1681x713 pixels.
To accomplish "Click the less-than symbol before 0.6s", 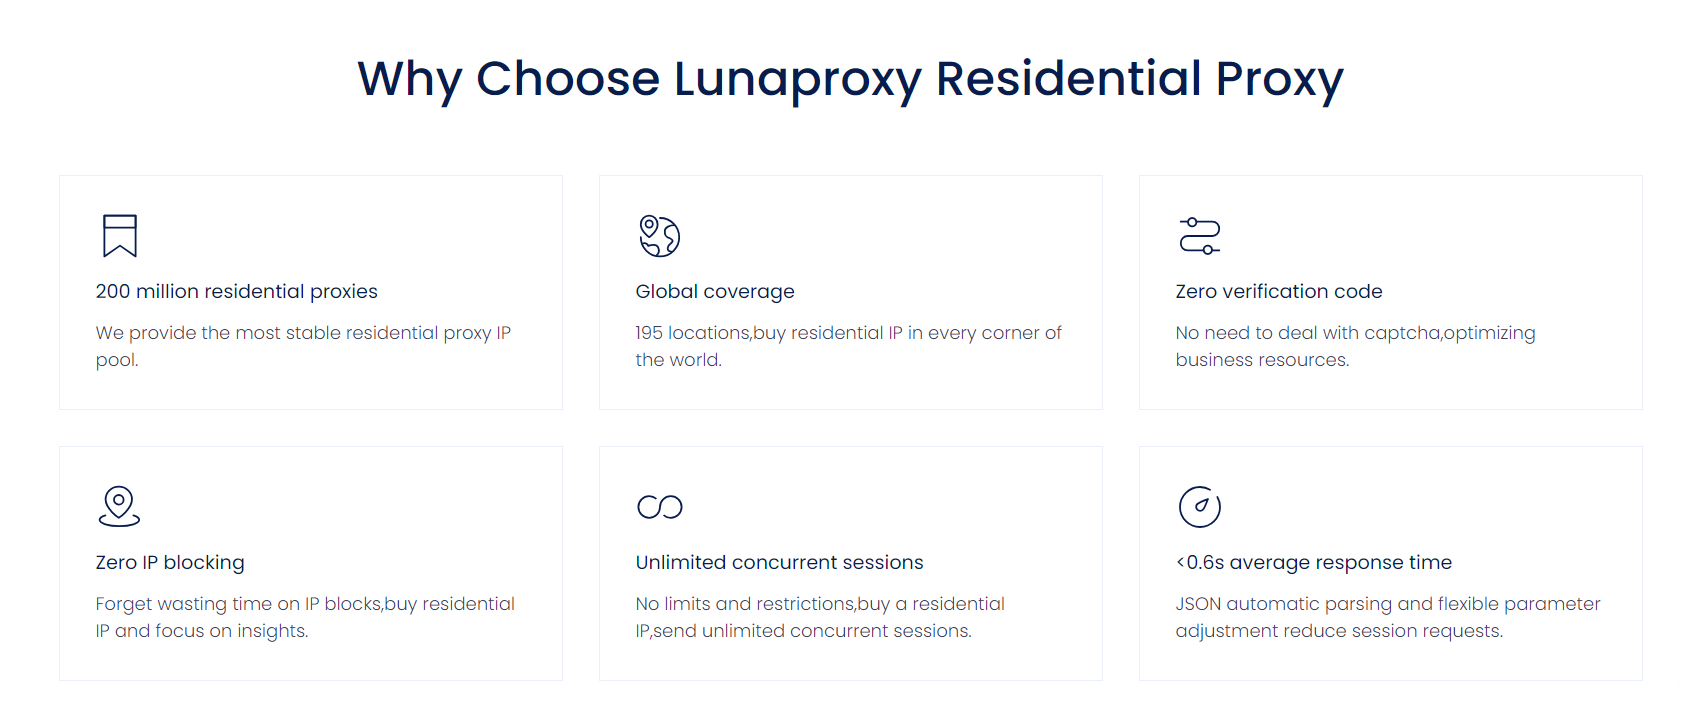I will pos(1180,562).
